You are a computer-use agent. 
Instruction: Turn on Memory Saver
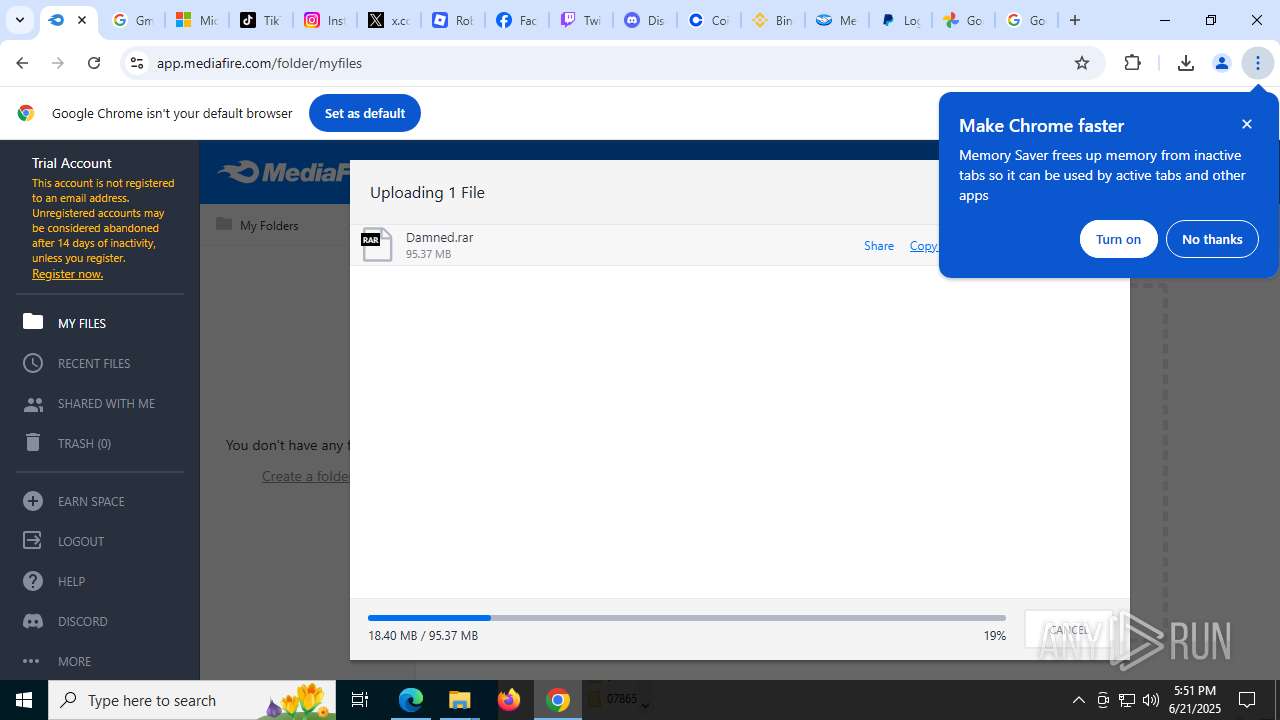1118,239
